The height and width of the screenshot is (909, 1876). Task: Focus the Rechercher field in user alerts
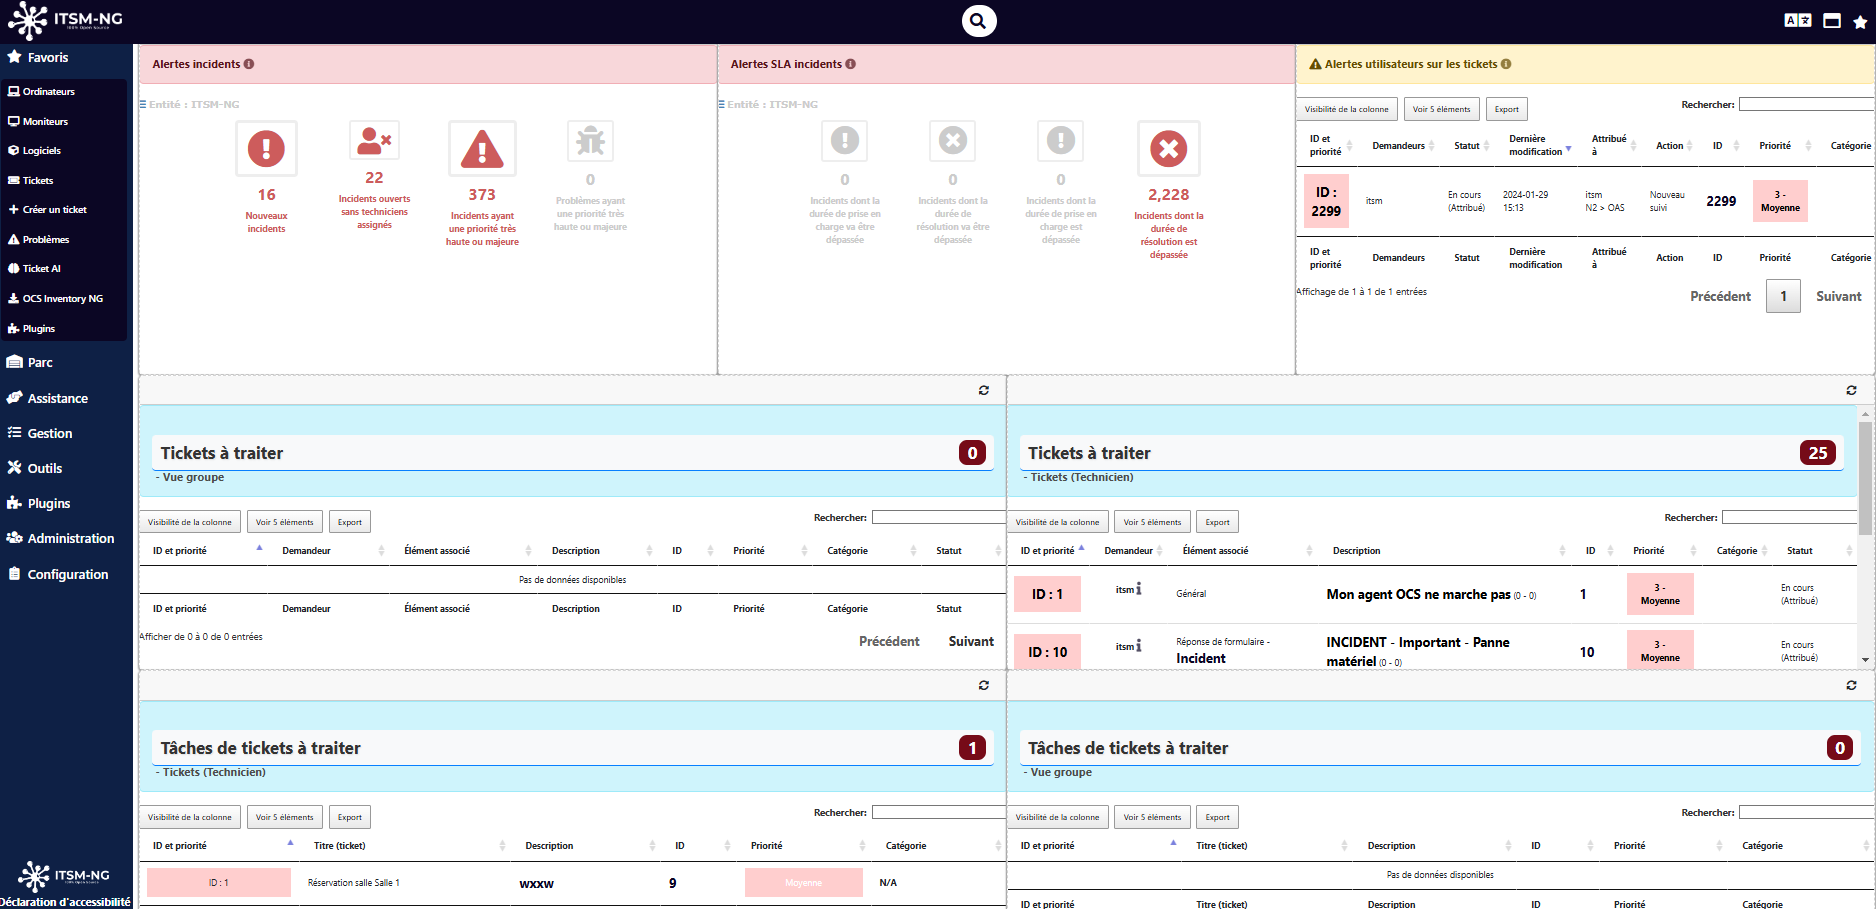pyautogui.click(x=1805, y=104)
